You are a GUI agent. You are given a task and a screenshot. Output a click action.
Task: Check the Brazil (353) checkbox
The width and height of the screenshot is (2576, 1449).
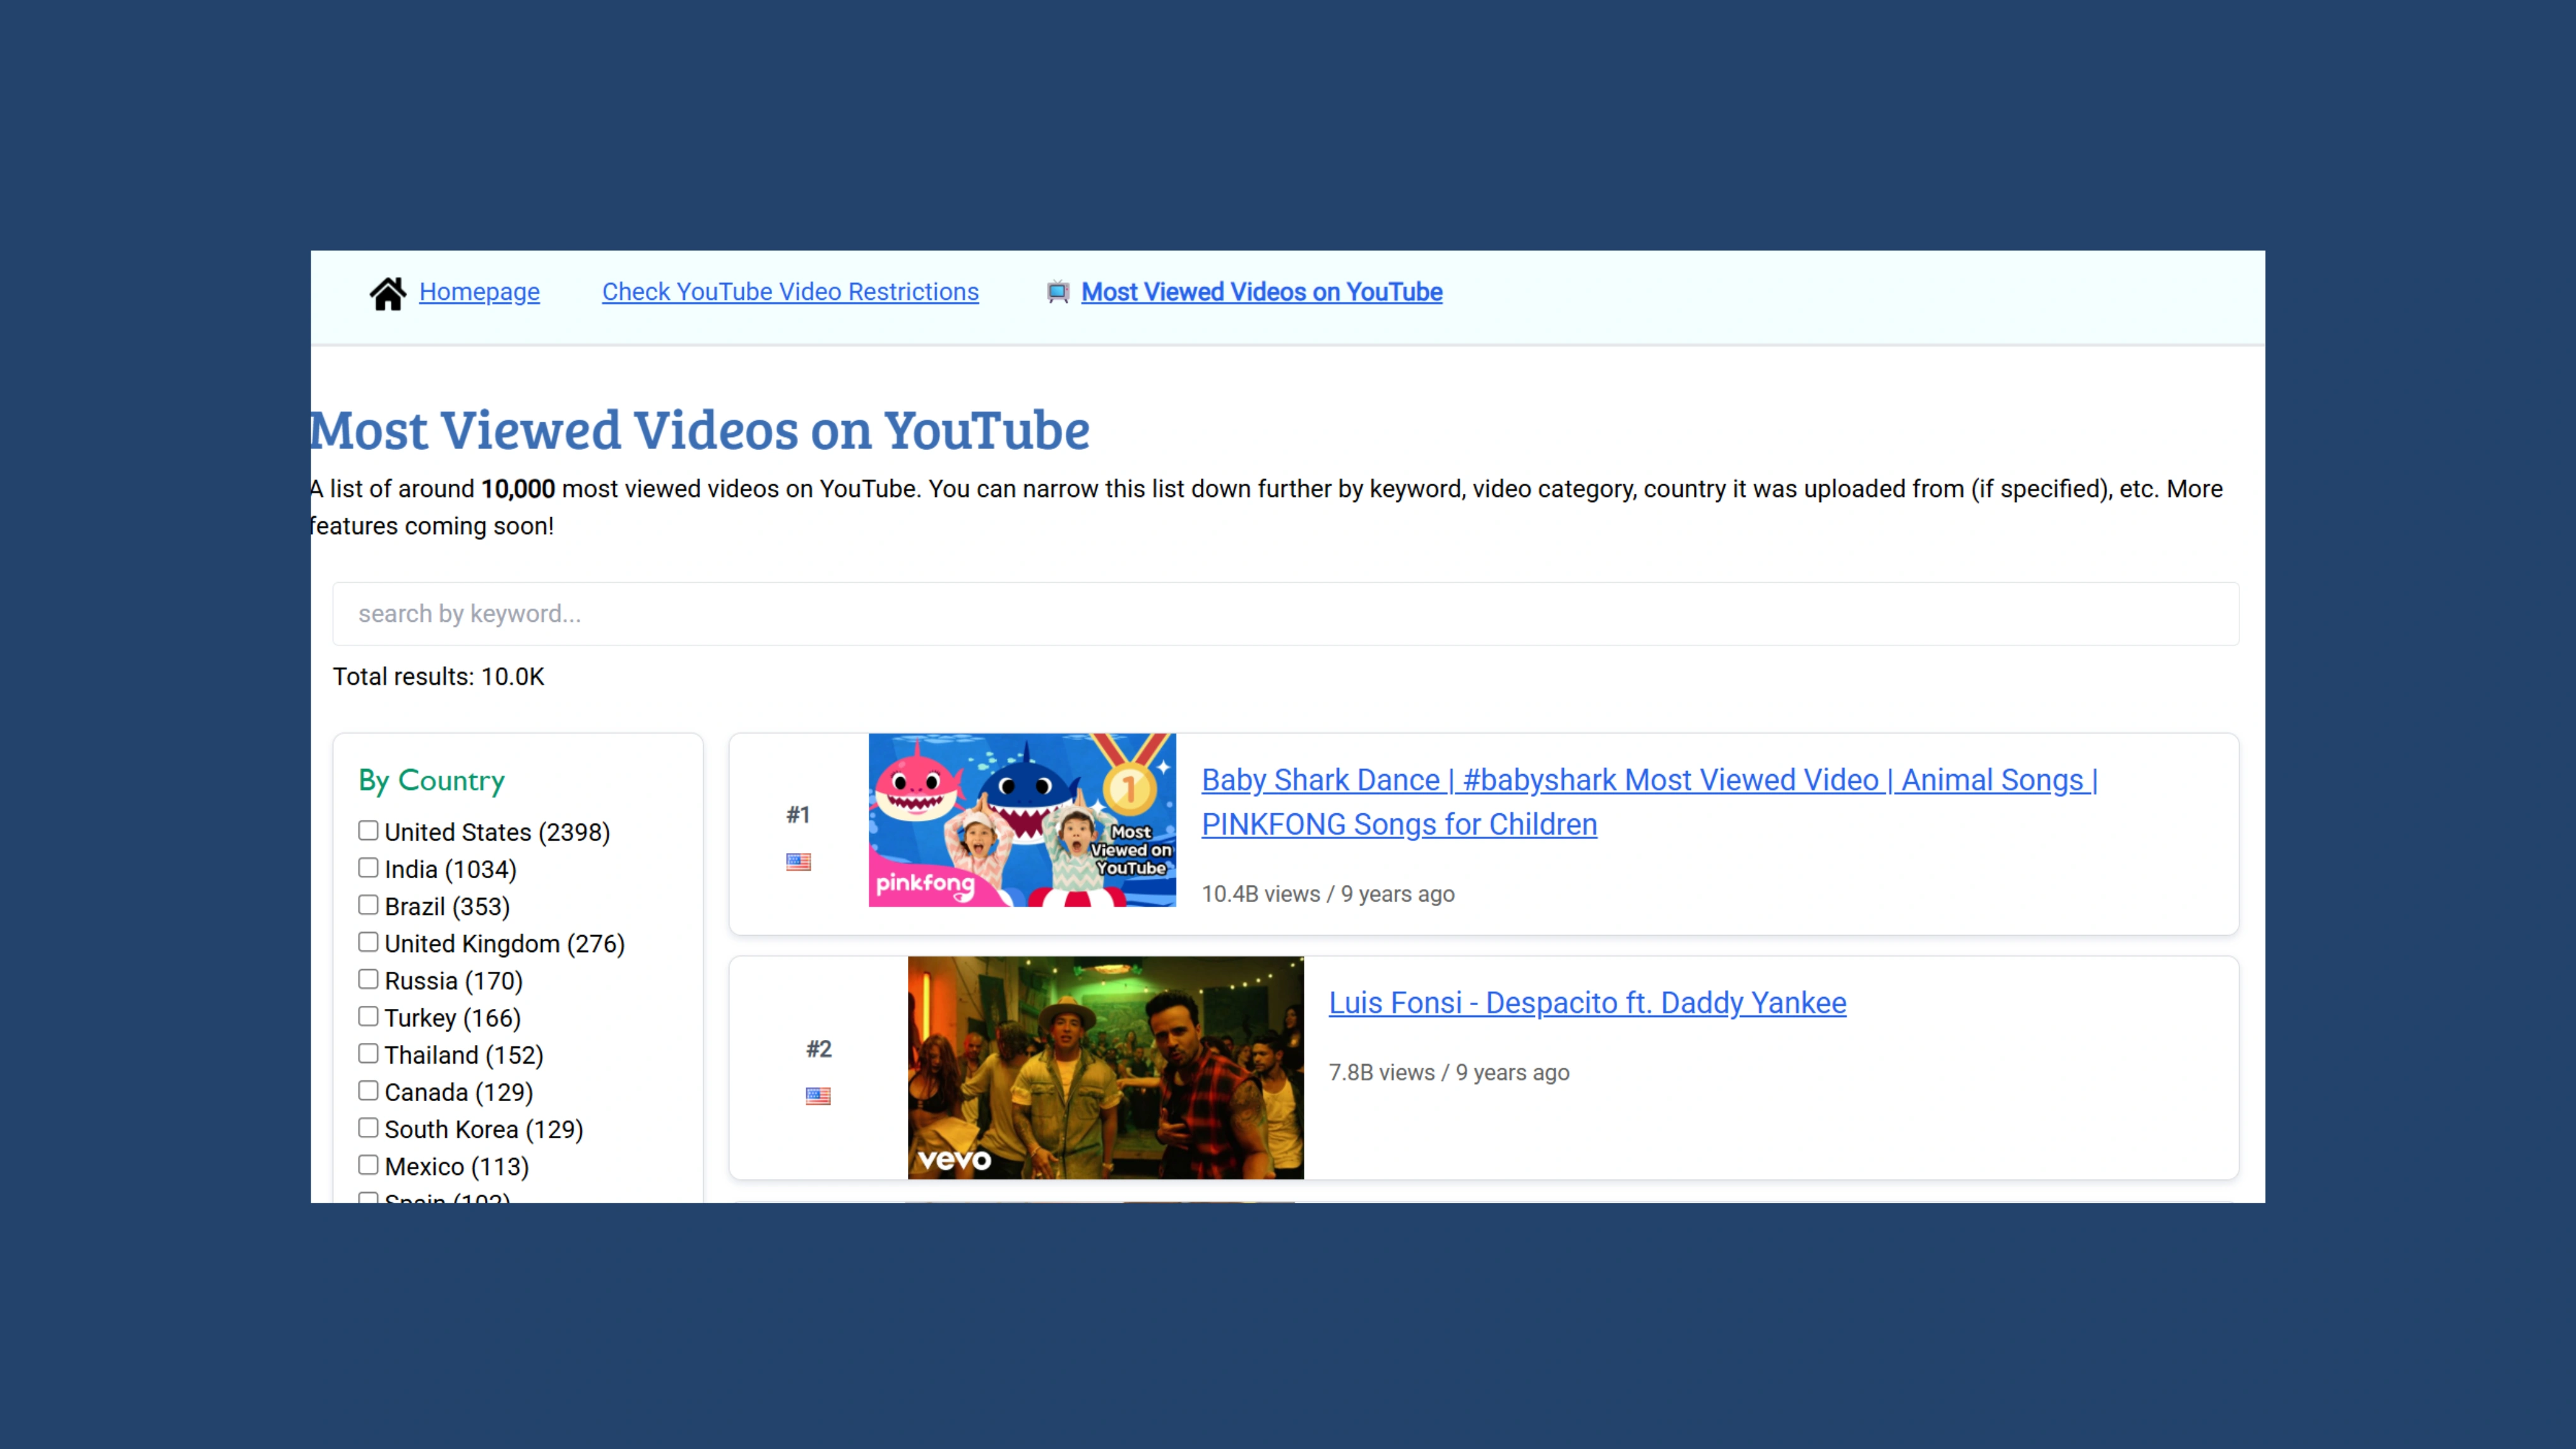[x=368, y=905]
